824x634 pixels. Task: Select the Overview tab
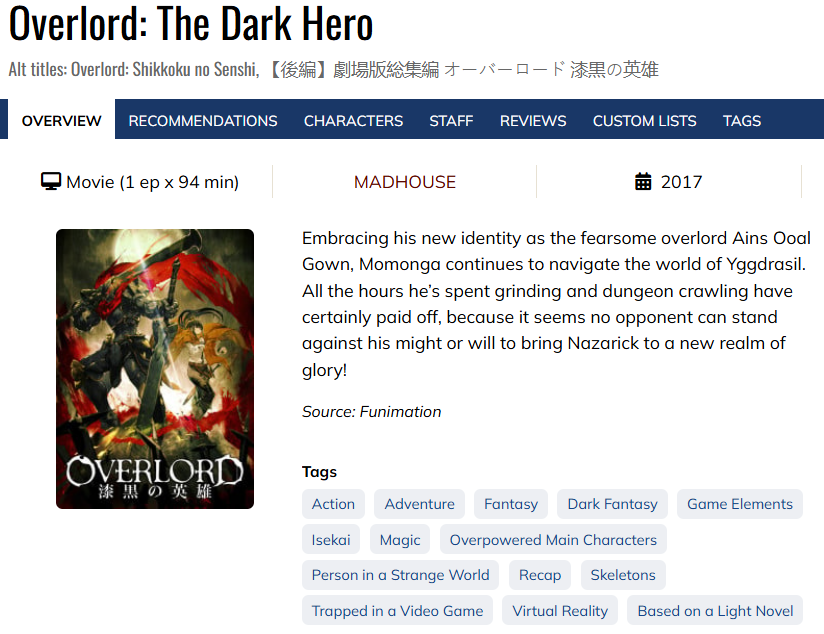[61, 120]
